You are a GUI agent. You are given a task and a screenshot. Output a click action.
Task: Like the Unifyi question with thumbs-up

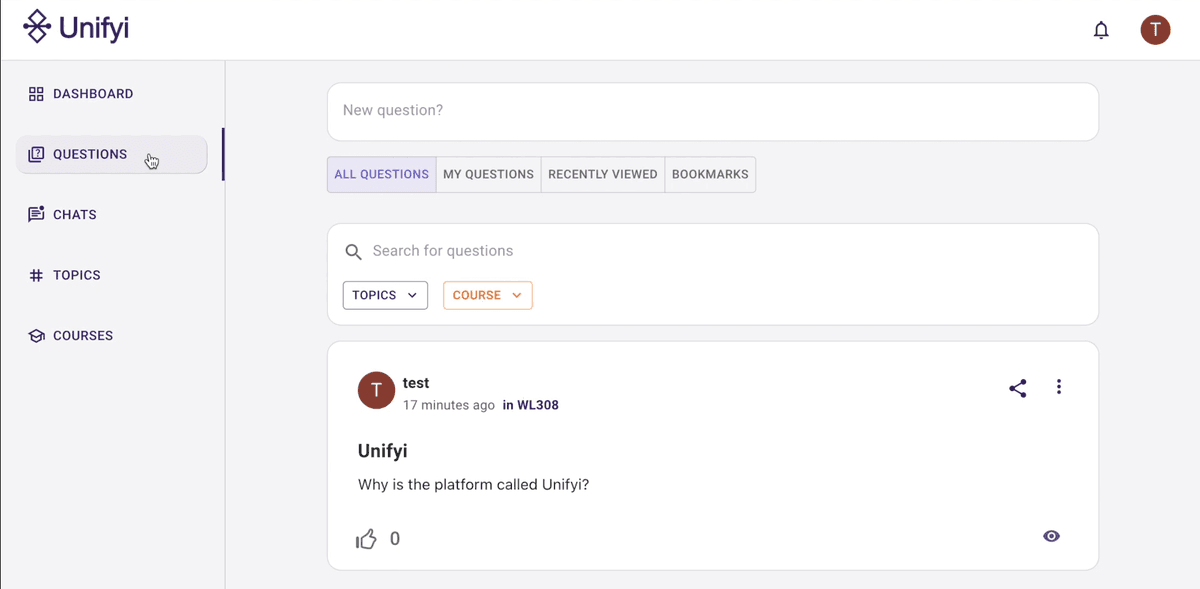(366, 539)
